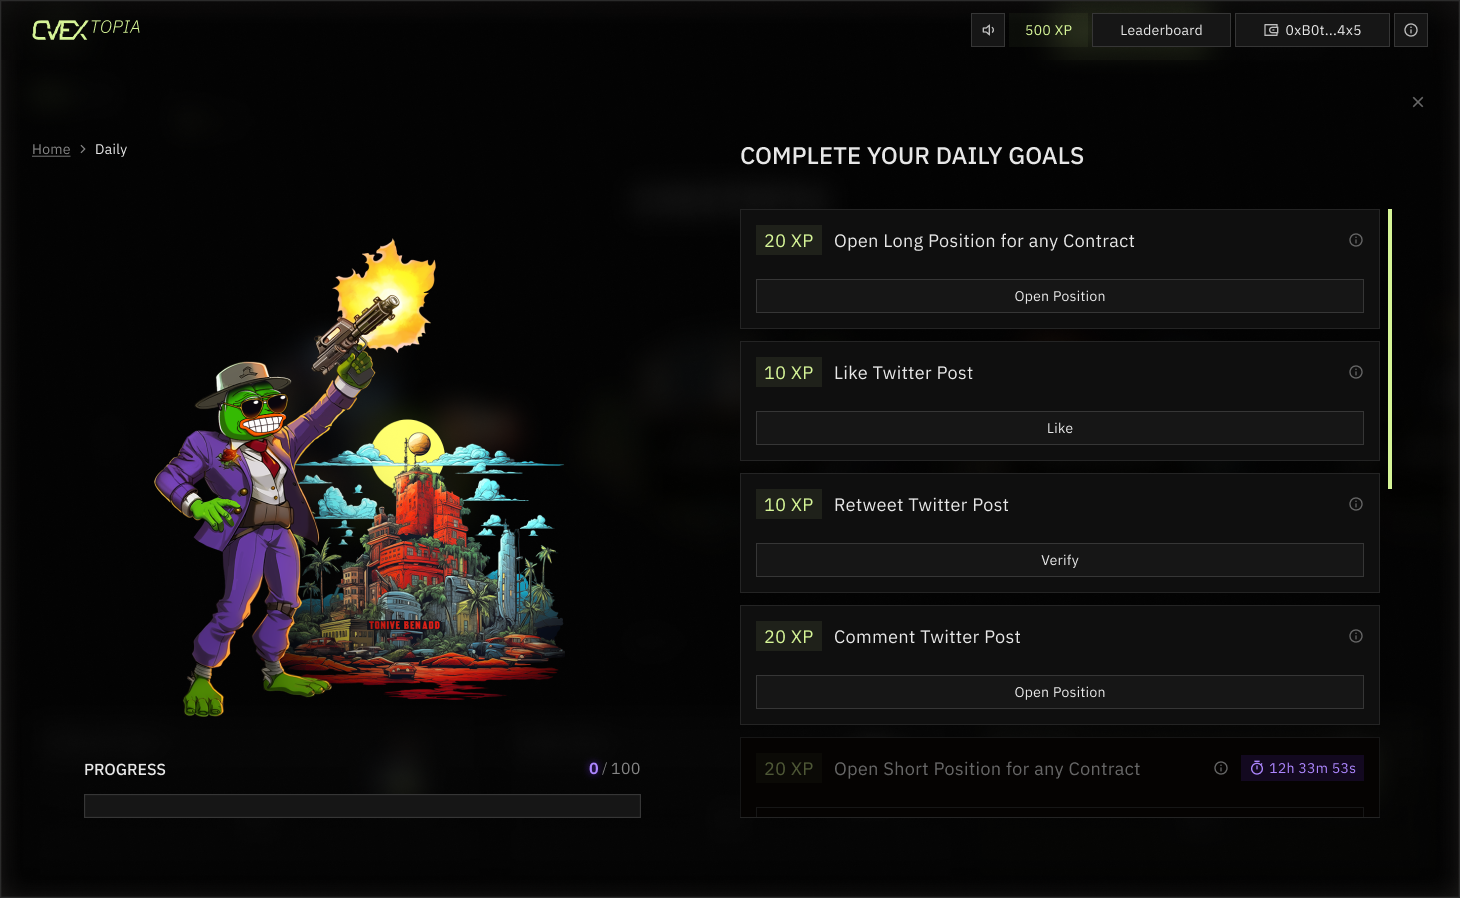Show info for Open Short Position goal
Screen dimensions: 1460x898
coord(1221,768)
